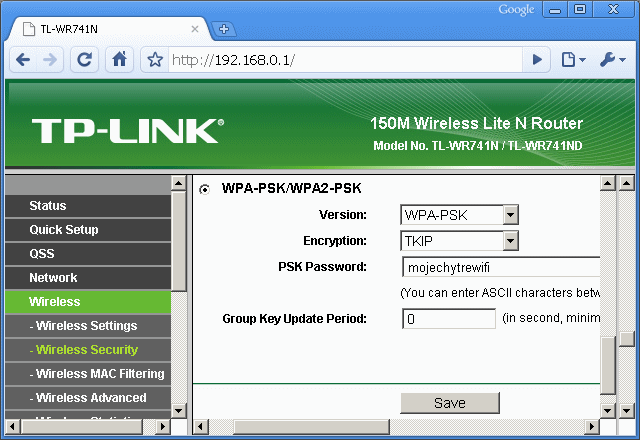This screenshot has width=640, height=440.
Task: Open the page menu icon
Action: (x=573, y=60)
